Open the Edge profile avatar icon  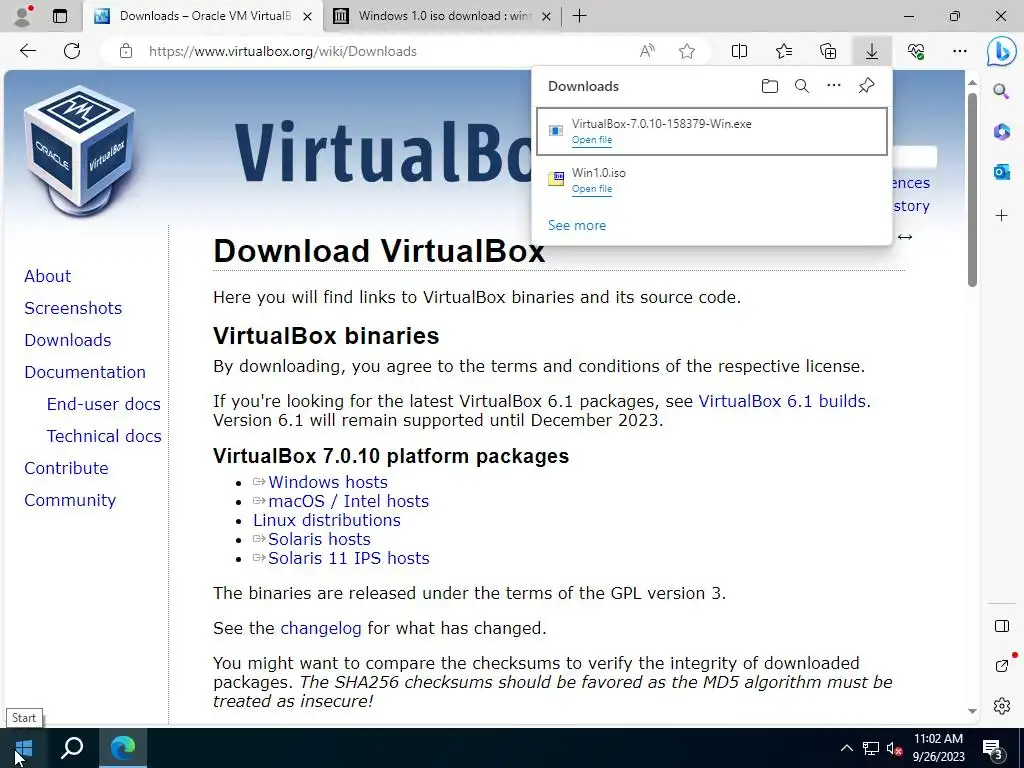tap(23, 16)
